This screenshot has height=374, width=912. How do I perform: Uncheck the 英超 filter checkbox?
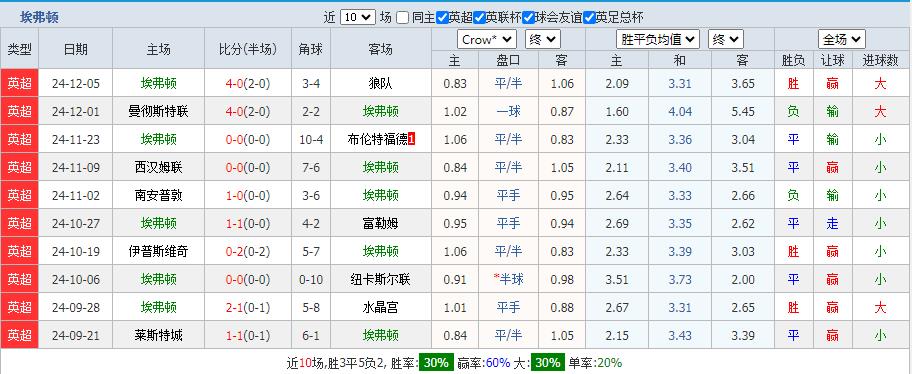coord(442,17)
